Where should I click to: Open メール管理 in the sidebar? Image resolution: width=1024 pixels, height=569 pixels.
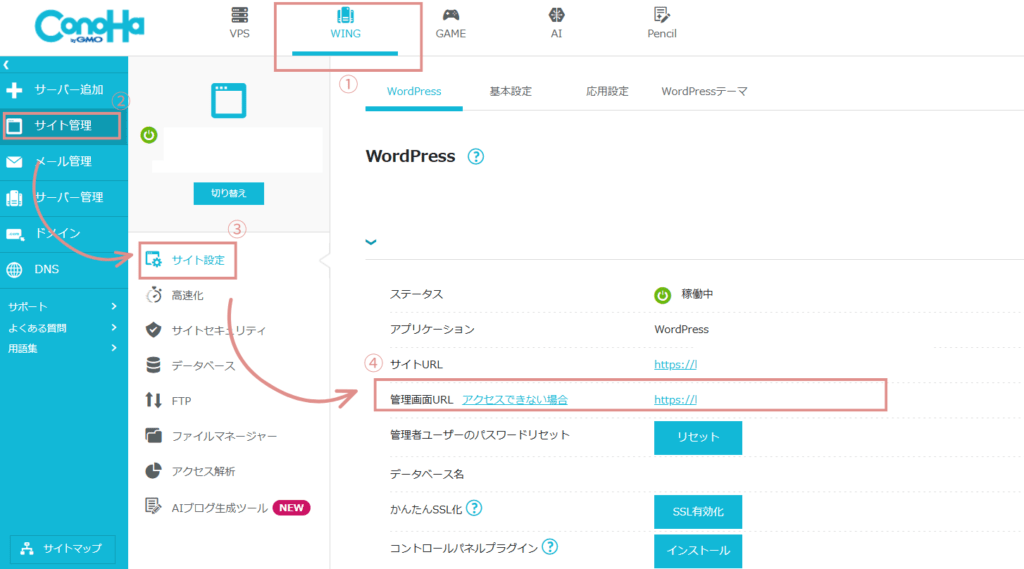[x=64, y=161]
